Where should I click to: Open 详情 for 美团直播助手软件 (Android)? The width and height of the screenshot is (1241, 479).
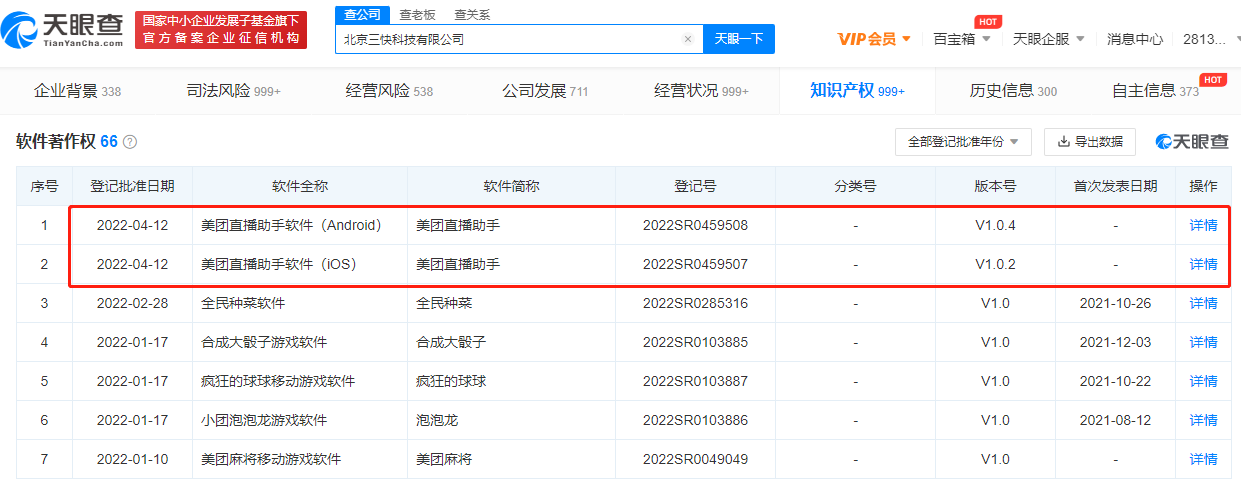(x=1203, y=225)
